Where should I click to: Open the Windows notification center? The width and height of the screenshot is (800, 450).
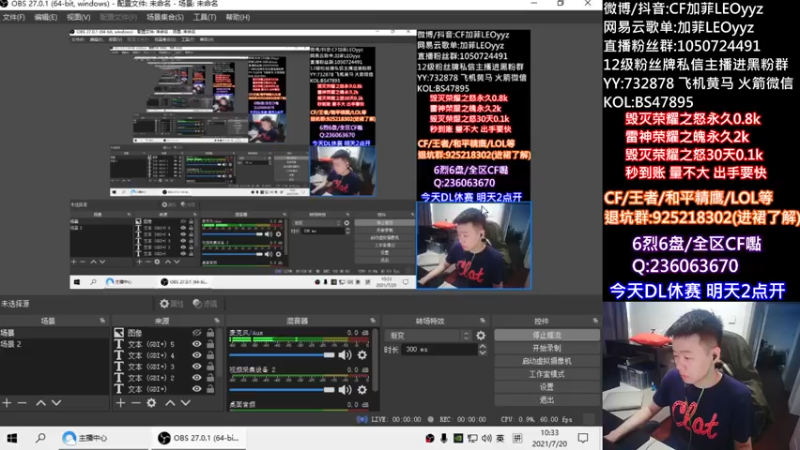point(583,438)
